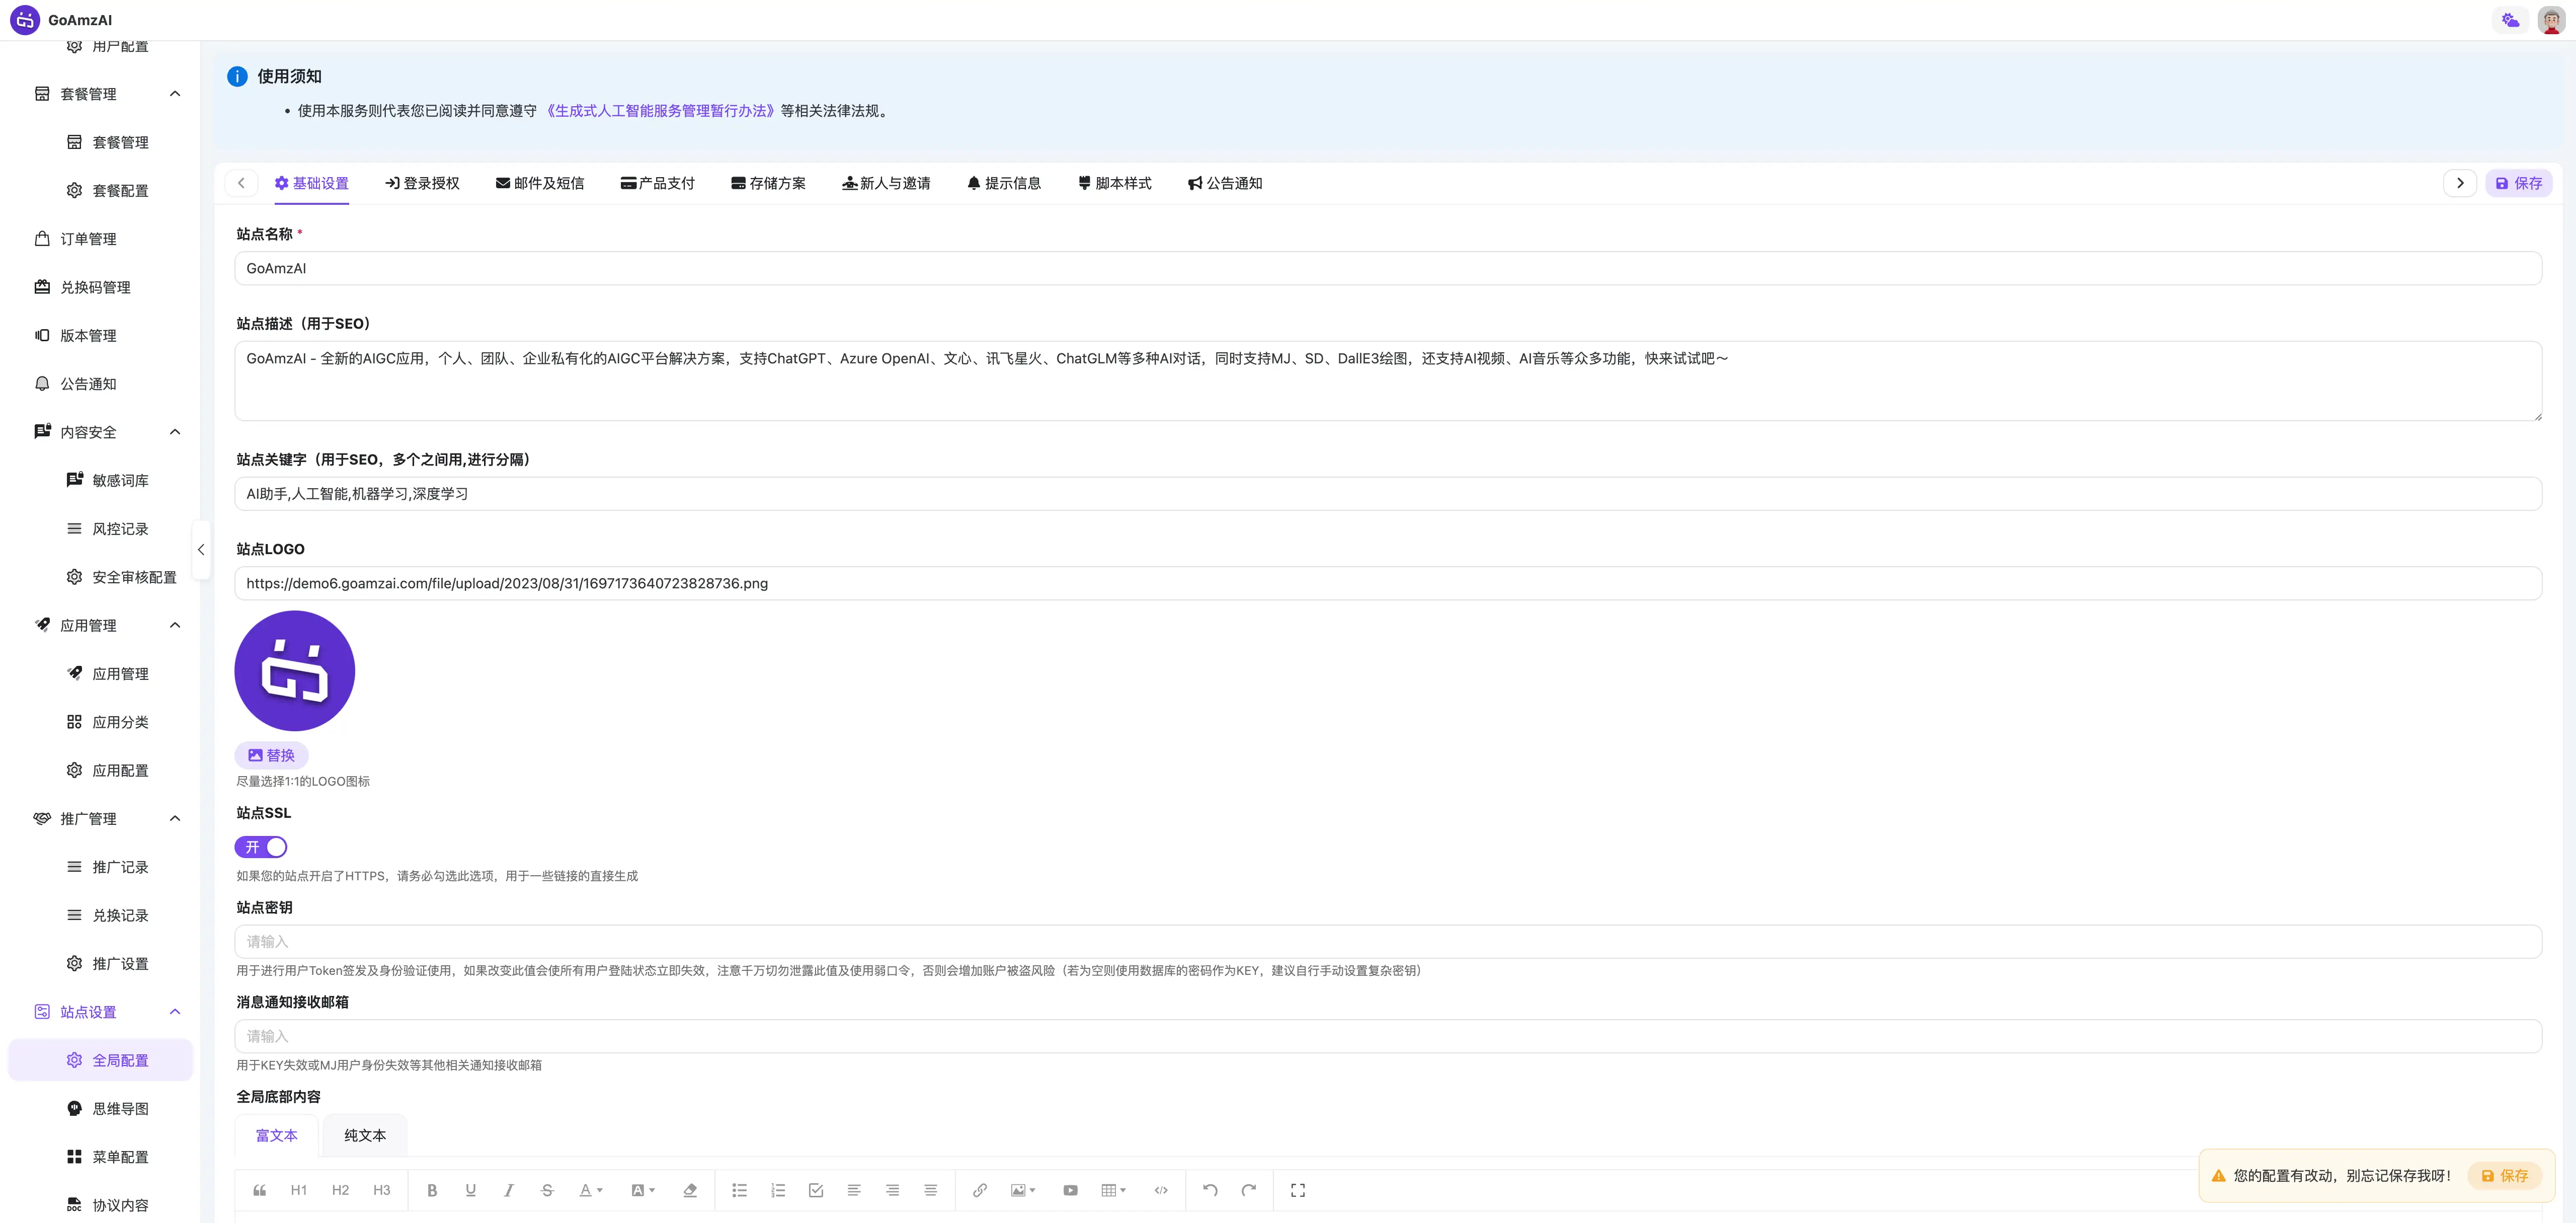The width and height of the screenshot is (2576, 1223).
Task: Open the user avatar menu
Action: [x=2551, y=20]
